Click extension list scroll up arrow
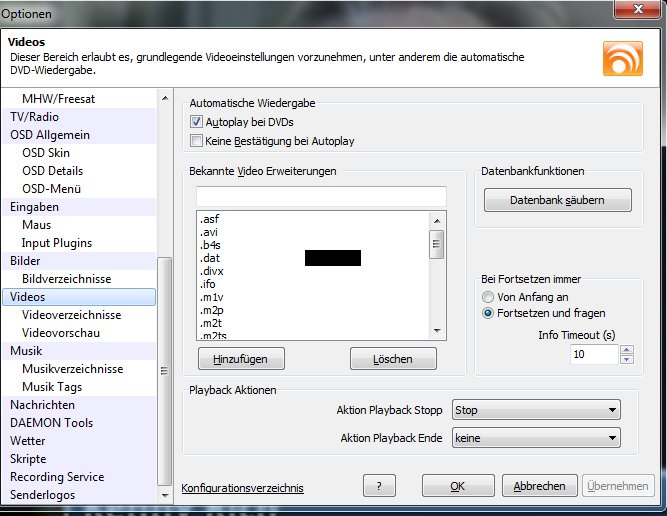This screenshot has height=516, width=667. pyautogui.click(x=437, y=220)
